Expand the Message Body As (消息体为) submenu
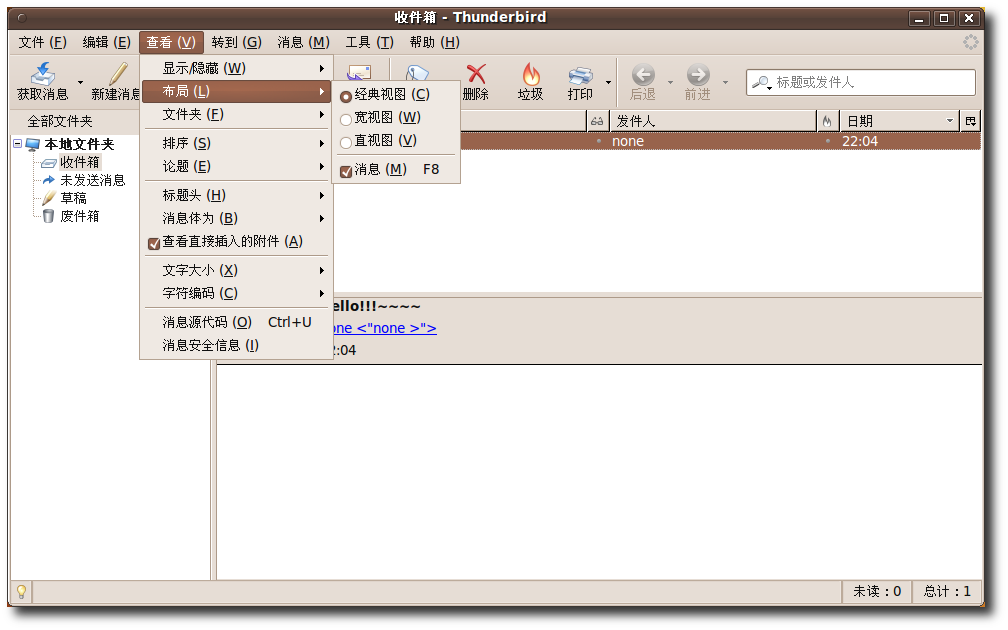1008x630 pixels. (x=236, y=219)
